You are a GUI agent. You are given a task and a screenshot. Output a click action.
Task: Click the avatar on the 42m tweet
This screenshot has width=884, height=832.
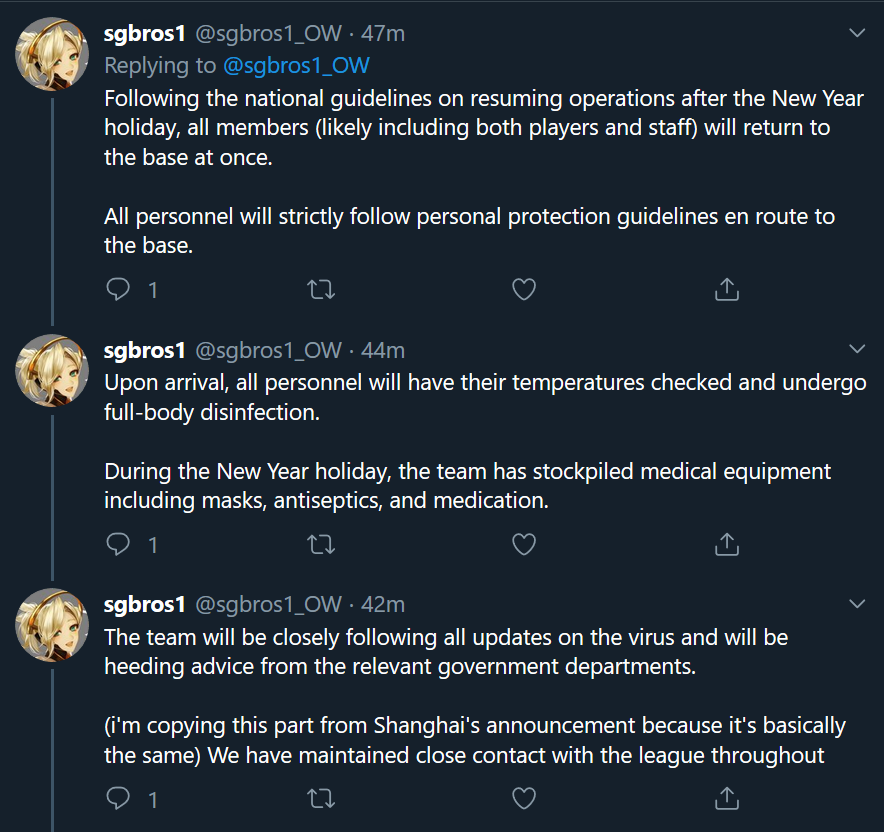[x=52, y=625]
